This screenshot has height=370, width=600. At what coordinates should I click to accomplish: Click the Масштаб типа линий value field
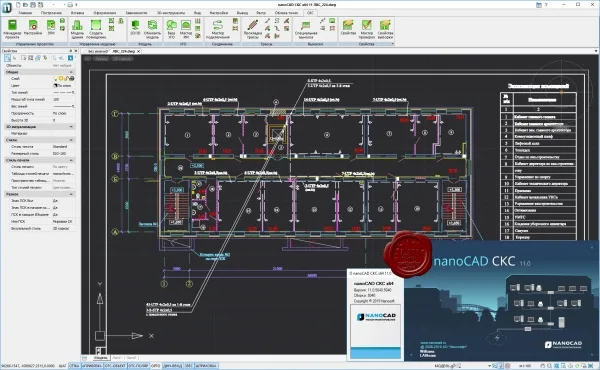click(x=63, y=99)
